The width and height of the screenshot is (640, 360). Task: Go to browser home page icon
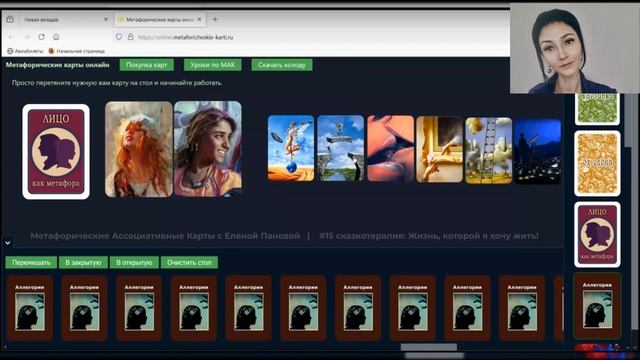[56, 37]
